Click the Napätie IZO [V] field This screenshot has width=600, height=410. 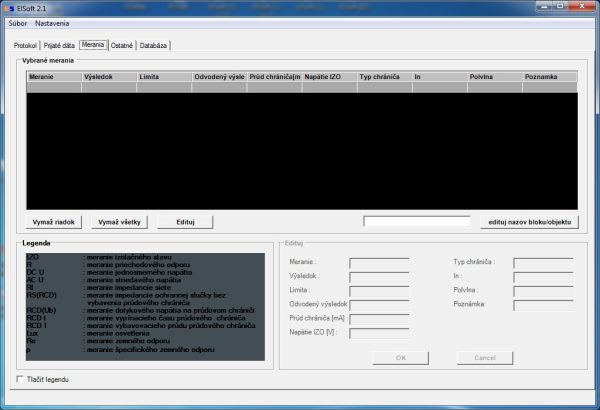(x=379, y=333)
